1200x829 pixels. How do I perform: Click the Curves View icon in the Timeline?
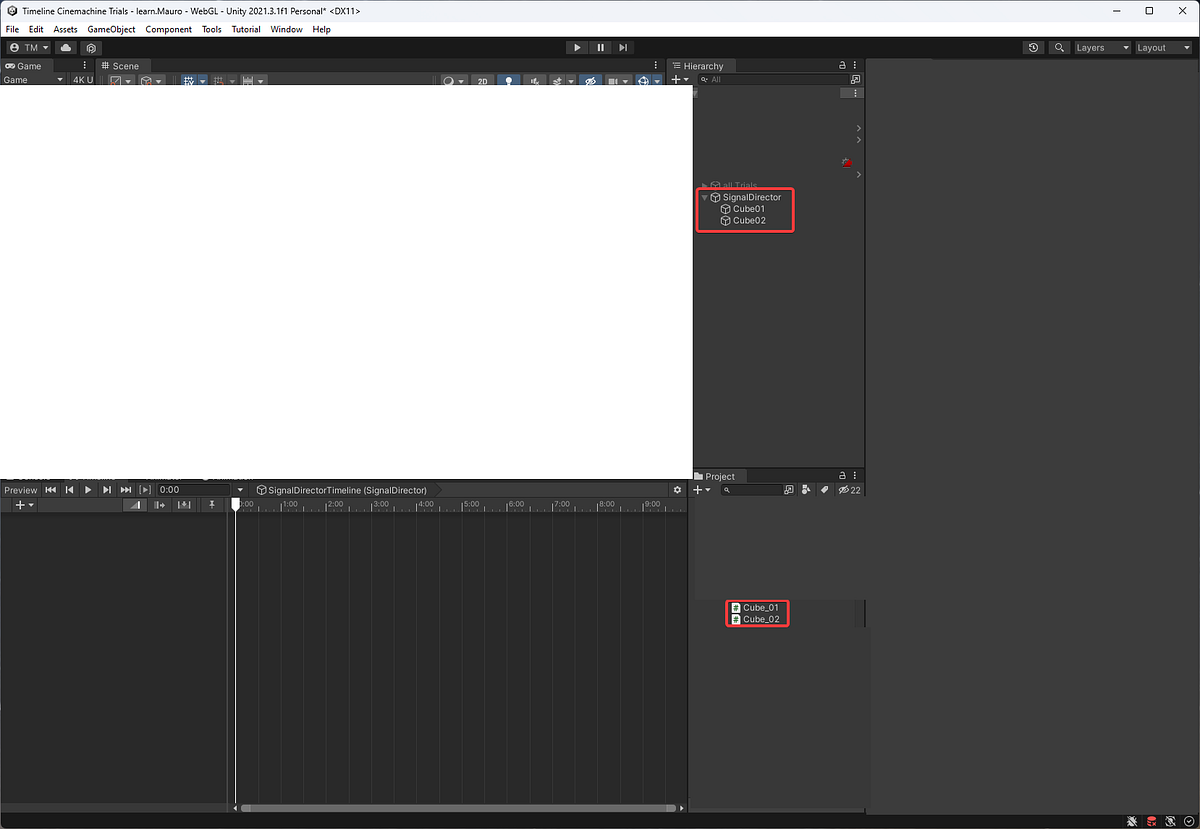tap(134, 505)
